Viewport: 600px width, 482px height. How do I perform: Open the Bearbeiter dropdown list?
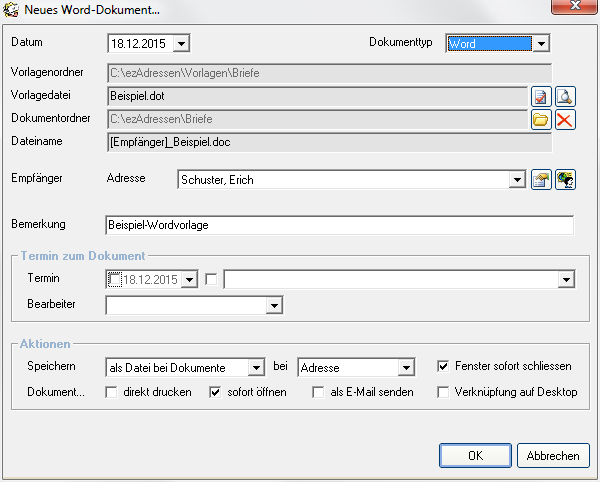pyautogui.click(x=273, y=304)
